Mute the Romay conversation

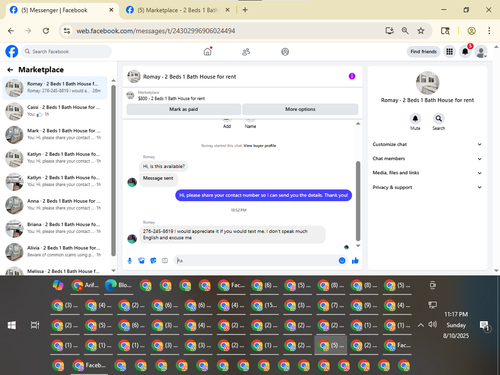415,118
